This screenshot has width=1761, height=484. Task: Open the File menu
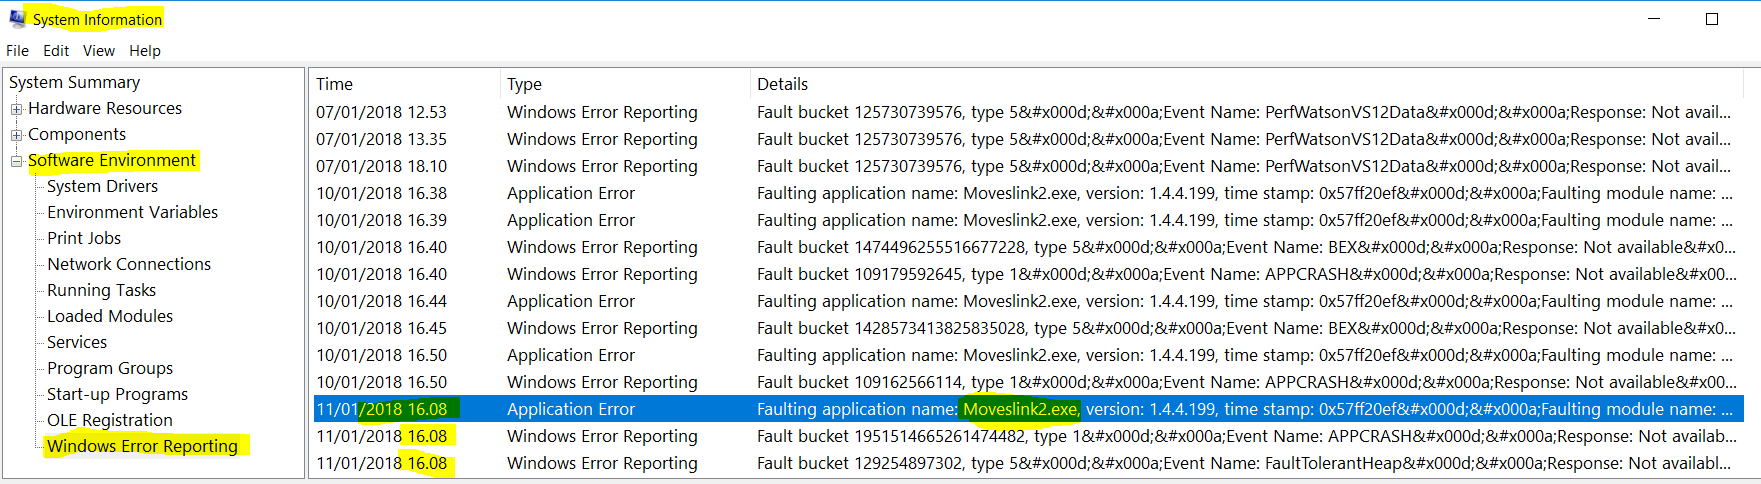[18, 51]
